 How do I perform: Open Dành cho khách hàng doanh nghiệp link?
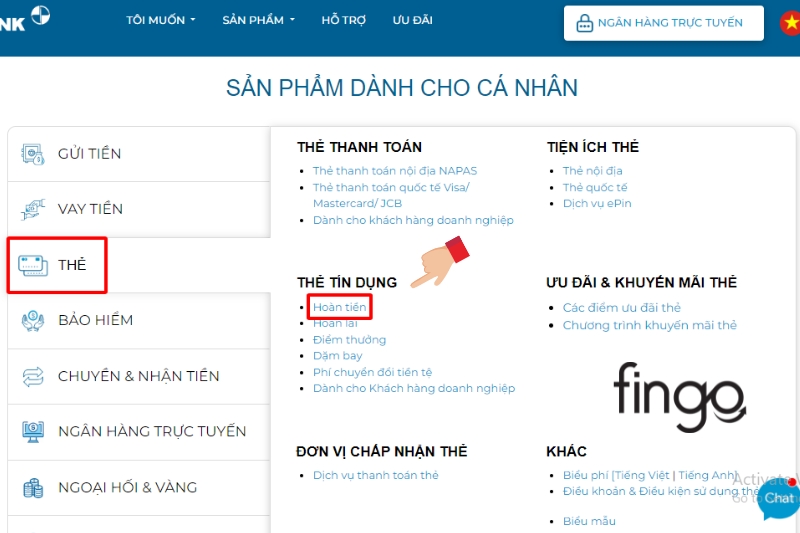click(413, 220)
